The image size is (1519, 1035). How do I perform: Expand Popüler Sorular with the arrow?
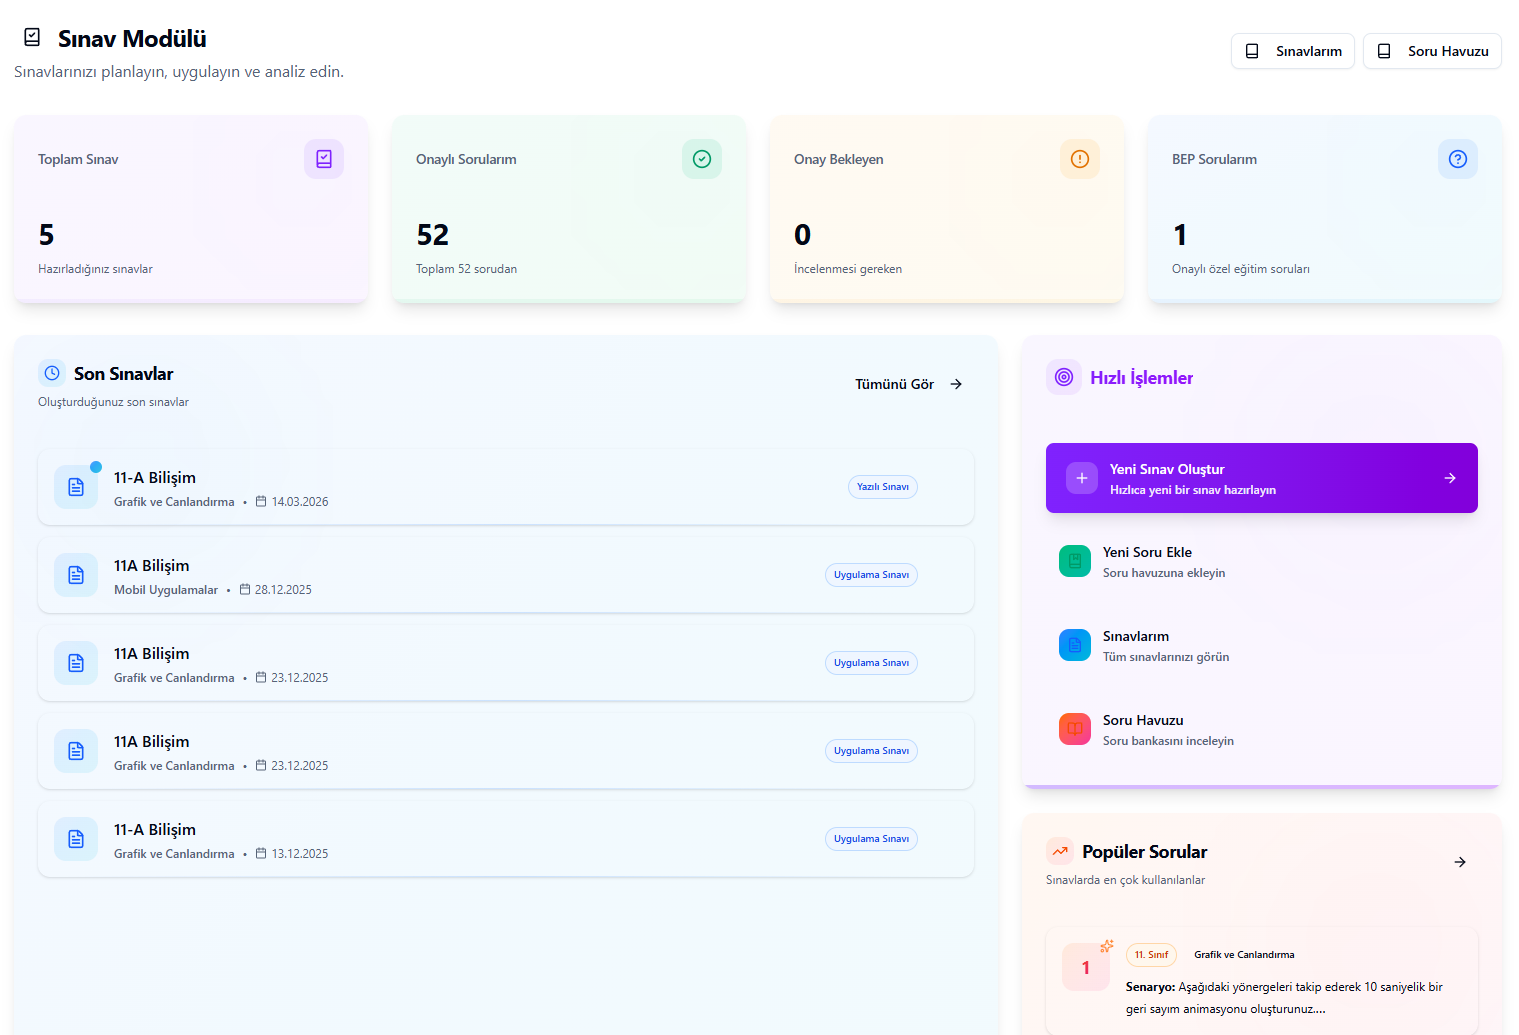click(1460, 862)
